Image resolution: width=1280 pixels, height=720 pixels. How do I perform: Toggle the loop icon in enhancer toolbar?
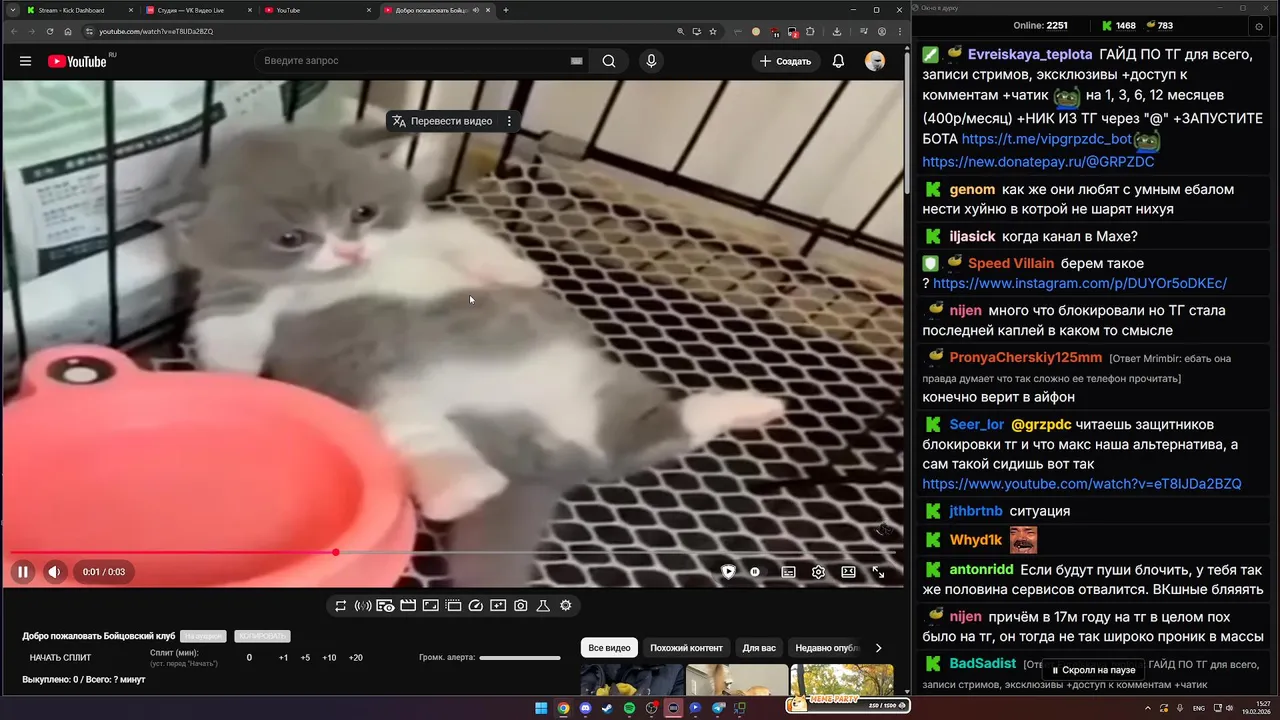coord(341,605)
